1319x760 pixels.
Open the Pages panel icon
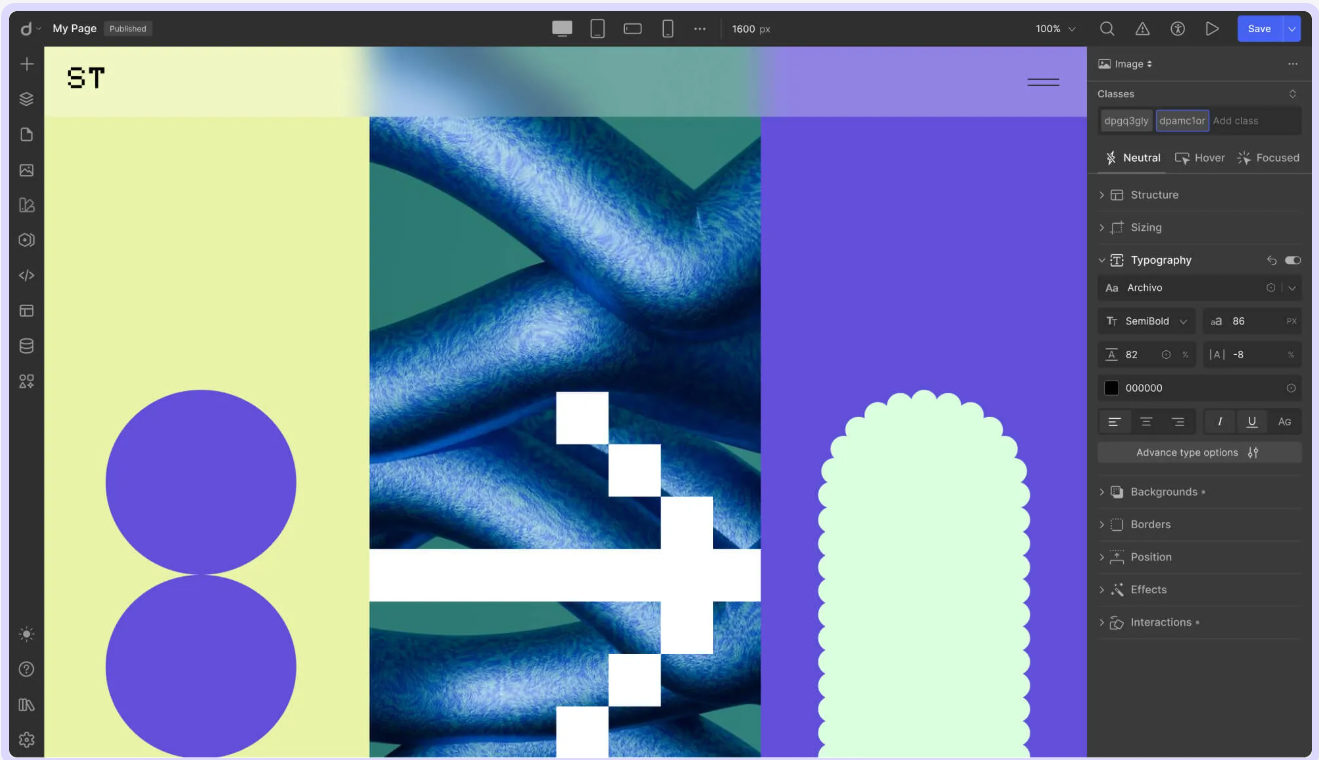(27, 134)
